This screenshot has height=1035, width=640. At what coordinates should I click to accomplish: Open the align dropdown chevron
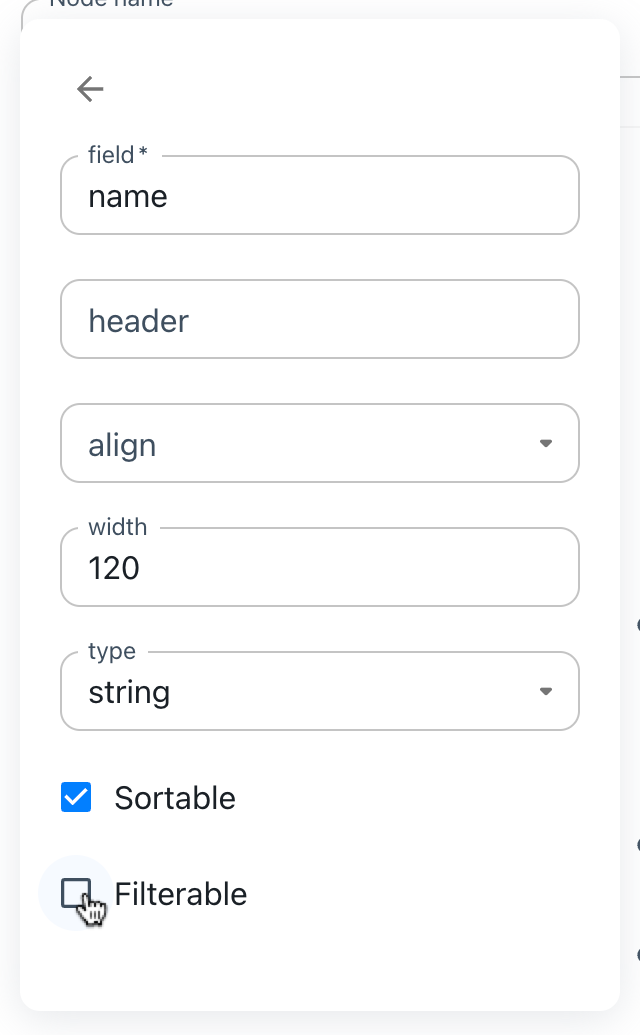coord(546,443)
